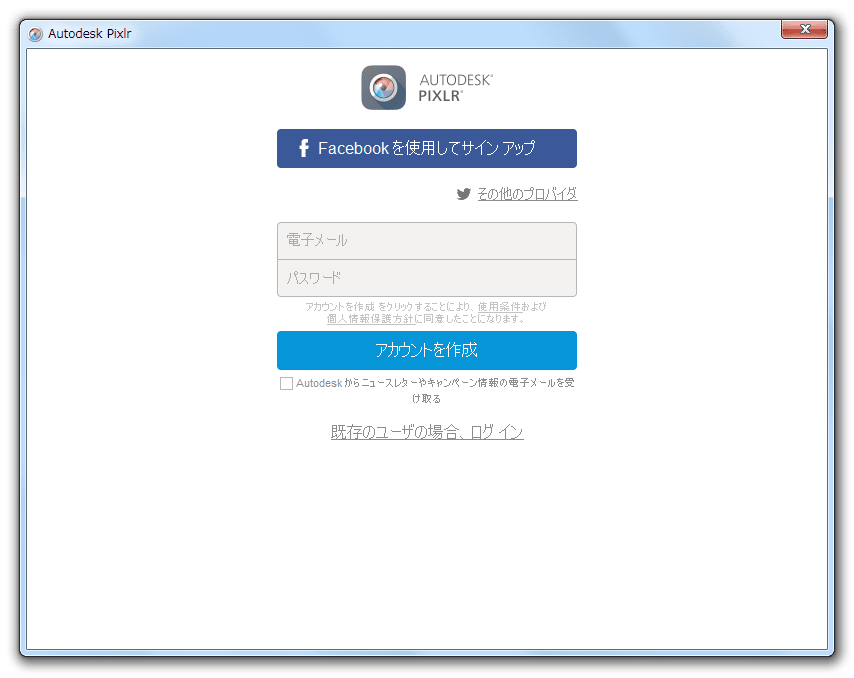The width and height of the screenshot is (854, 678).
Task: Focus the パスワード password field
Action: 426,278
